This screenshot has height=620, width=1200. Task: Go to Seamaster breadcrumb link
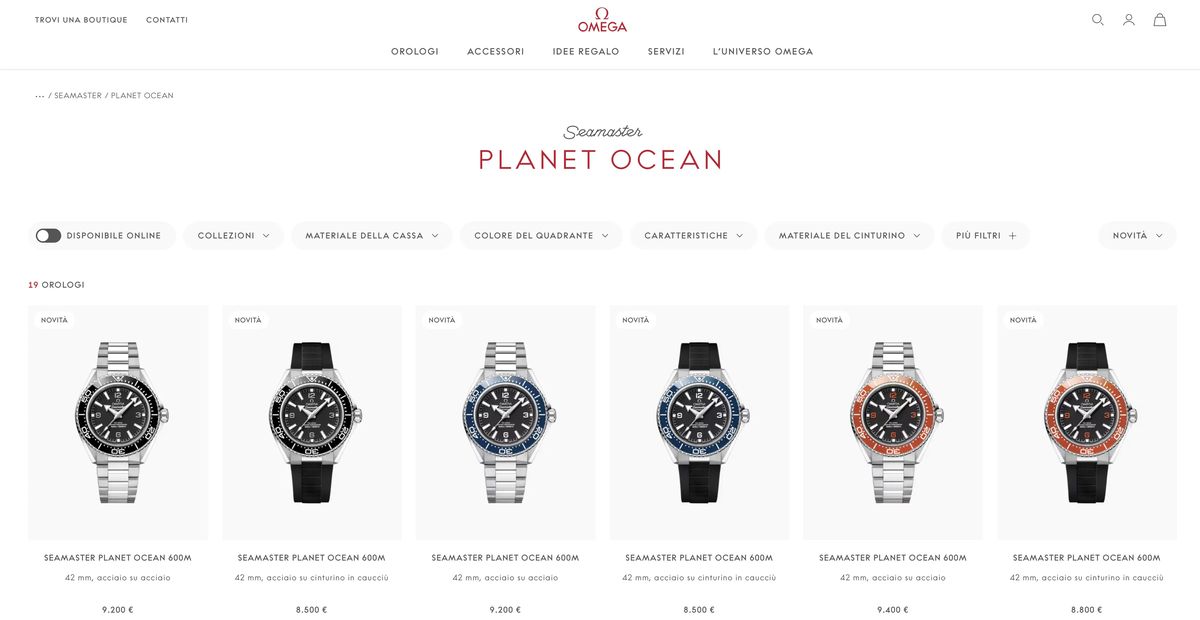pos(78,96)
